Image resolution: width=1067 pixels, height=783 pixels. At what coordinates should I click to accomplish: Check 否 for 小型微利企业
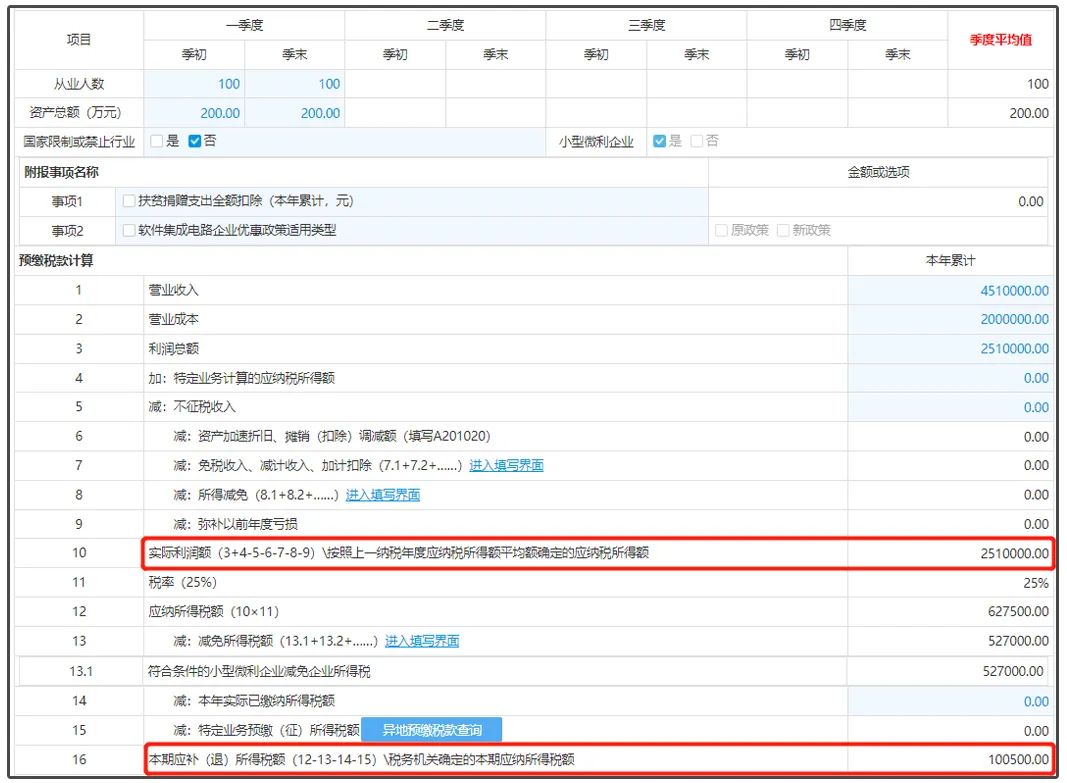[697, 141]
